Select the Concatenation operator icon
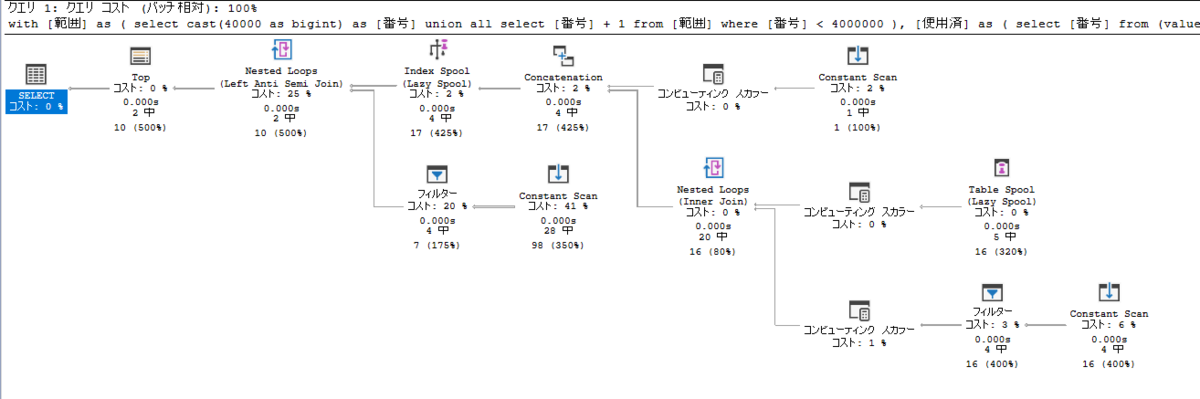 click(x=563, y=56)
